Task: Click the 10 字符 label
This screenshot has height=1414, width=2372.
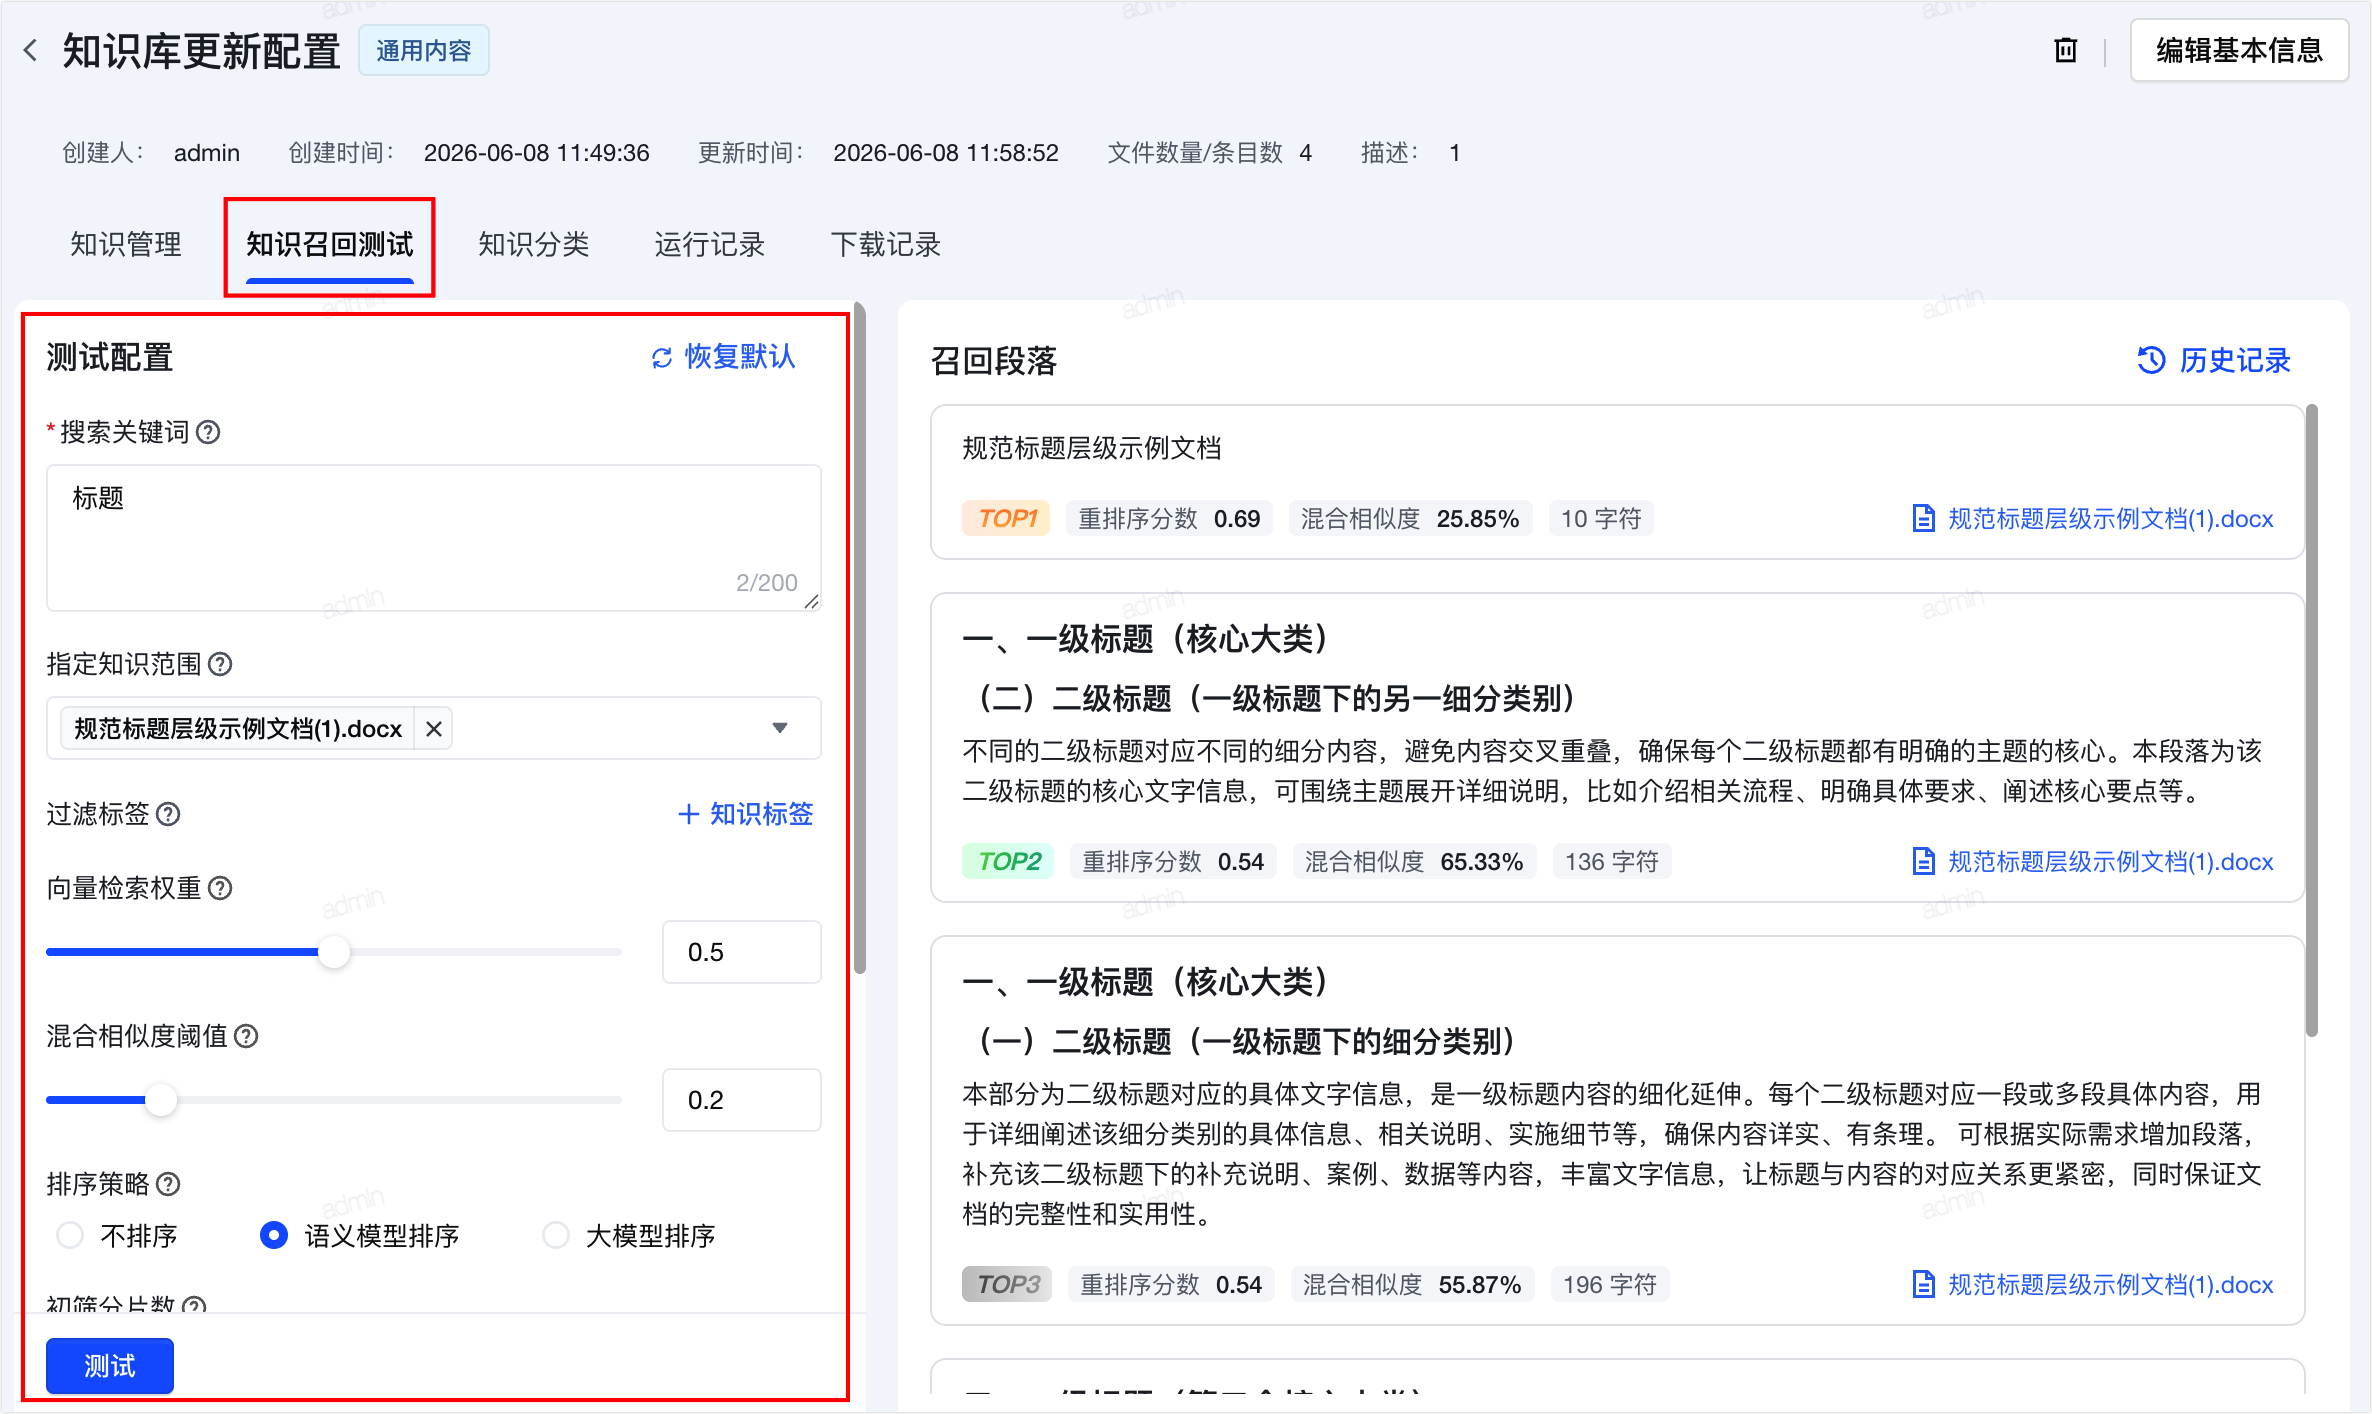Action: pyautogui.click(x=1601, y=519)
